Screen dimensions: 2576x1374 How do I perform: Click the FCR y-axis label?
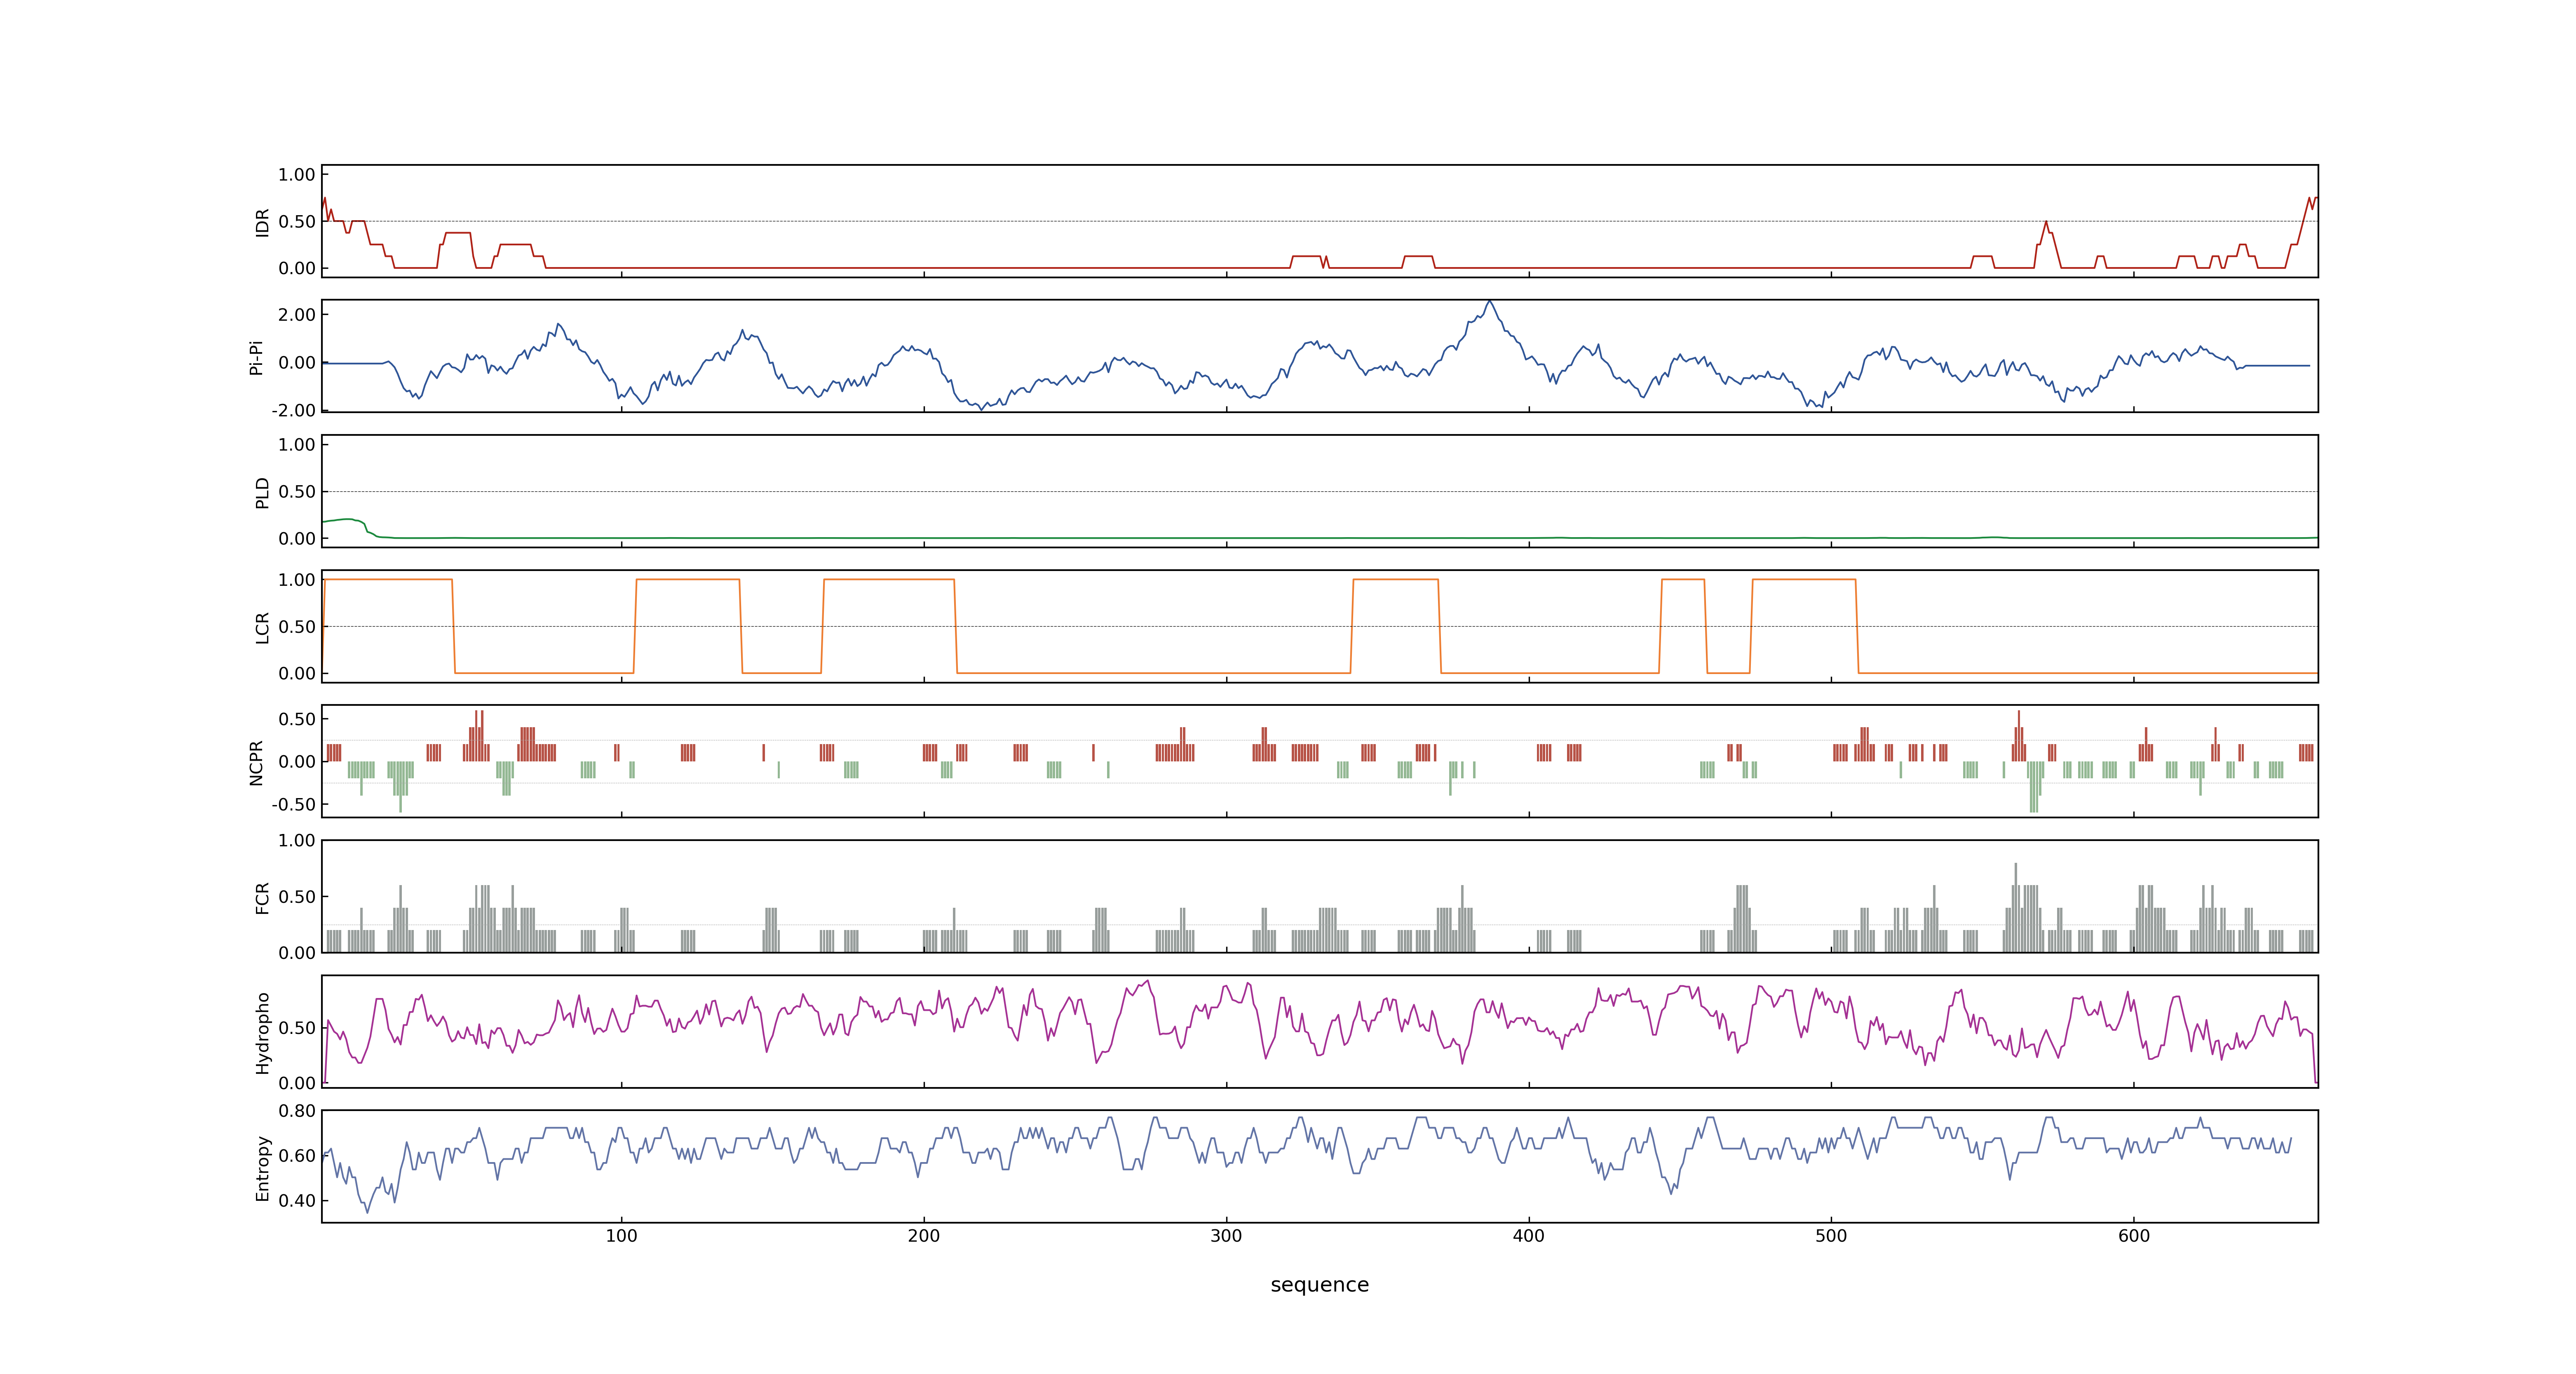[x=262, y=897]
